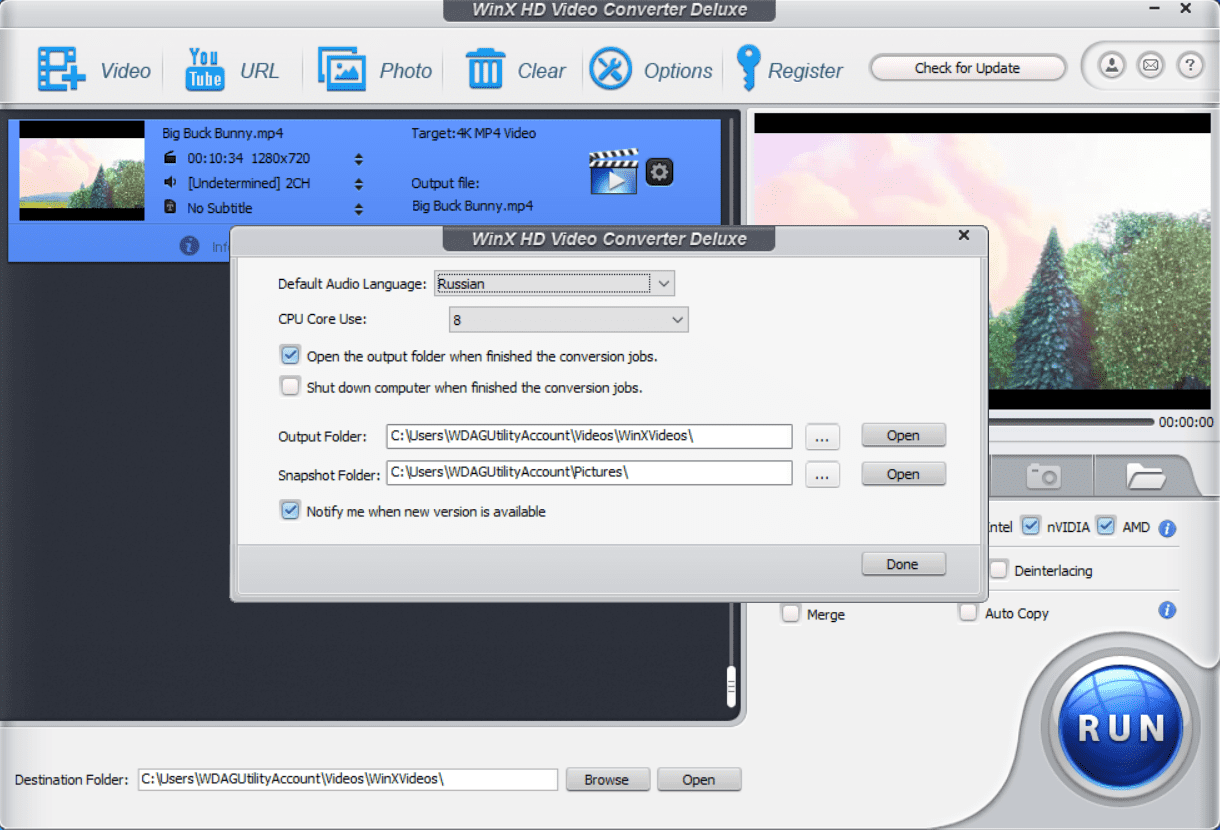This screenshot has width=1220, height=830.
Task: Open the Options wrench icon
Action: click(610, 69)
